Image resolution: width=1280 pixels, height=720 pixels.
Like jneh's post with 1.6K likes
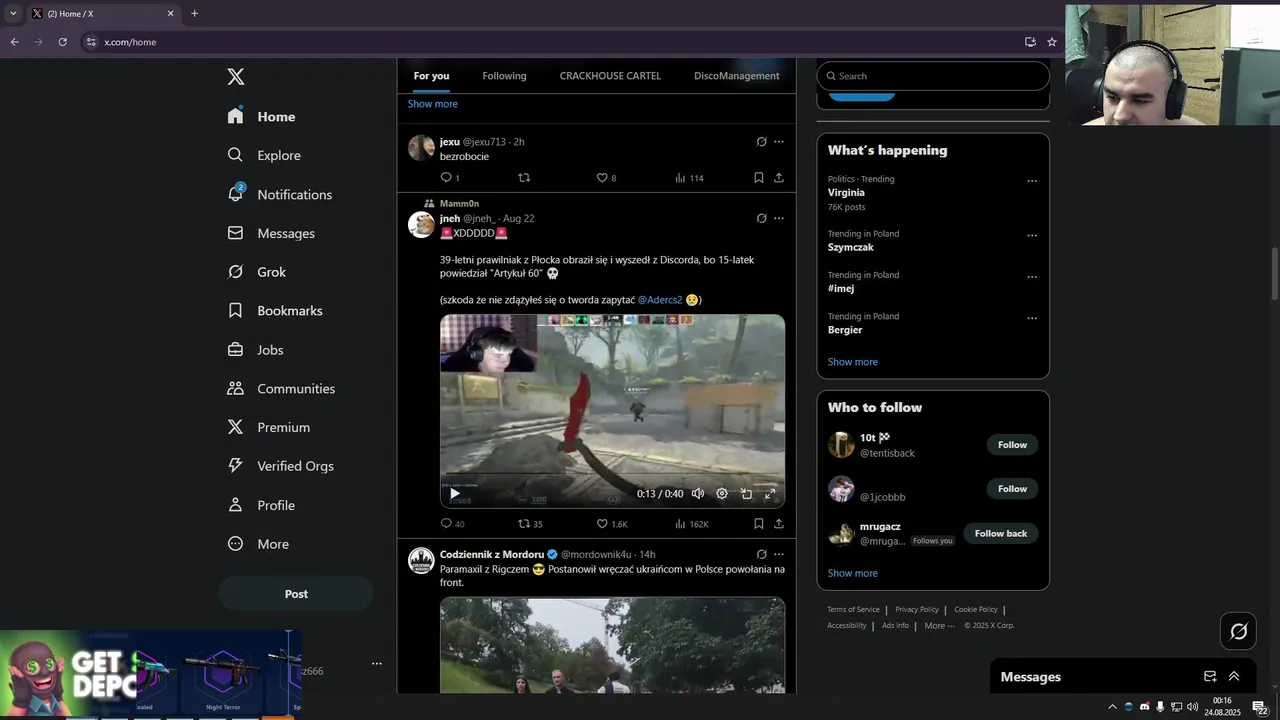[612, 524]
